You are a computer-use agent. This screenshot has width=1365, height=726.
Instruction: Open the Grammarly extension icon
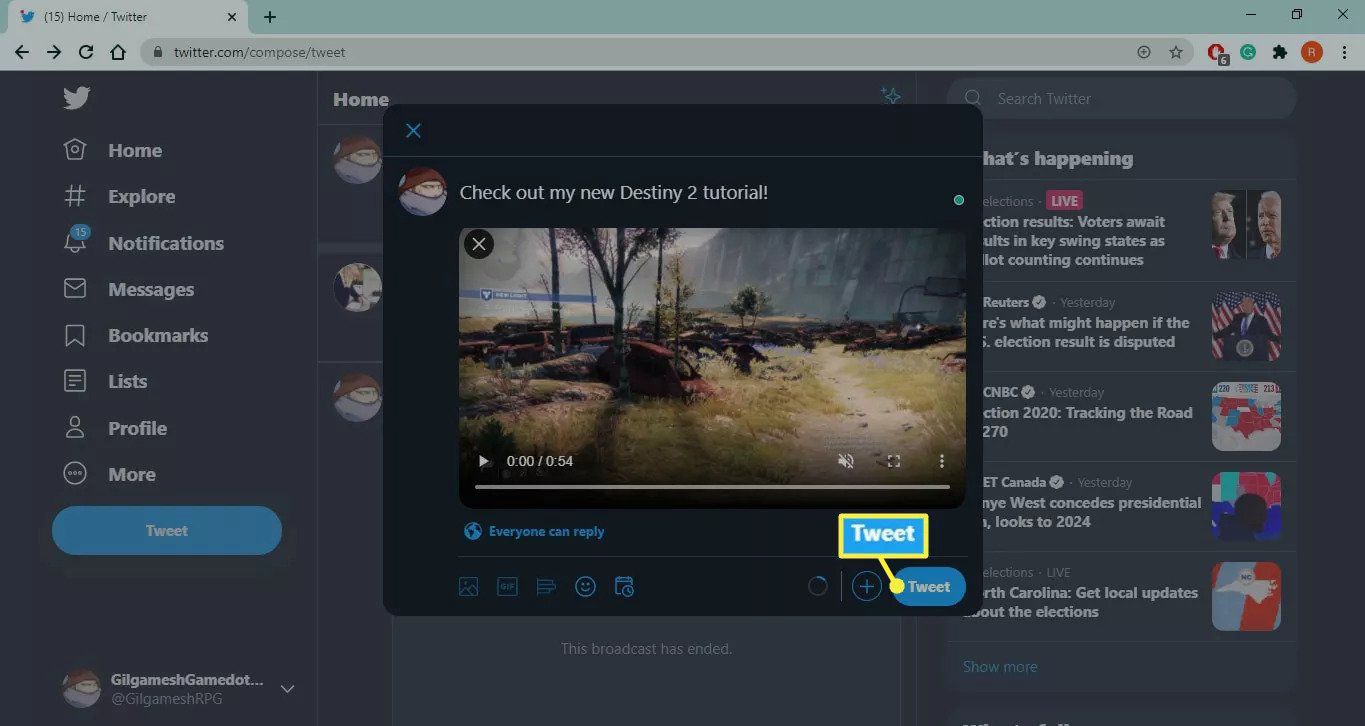(x=1248, y=52)
